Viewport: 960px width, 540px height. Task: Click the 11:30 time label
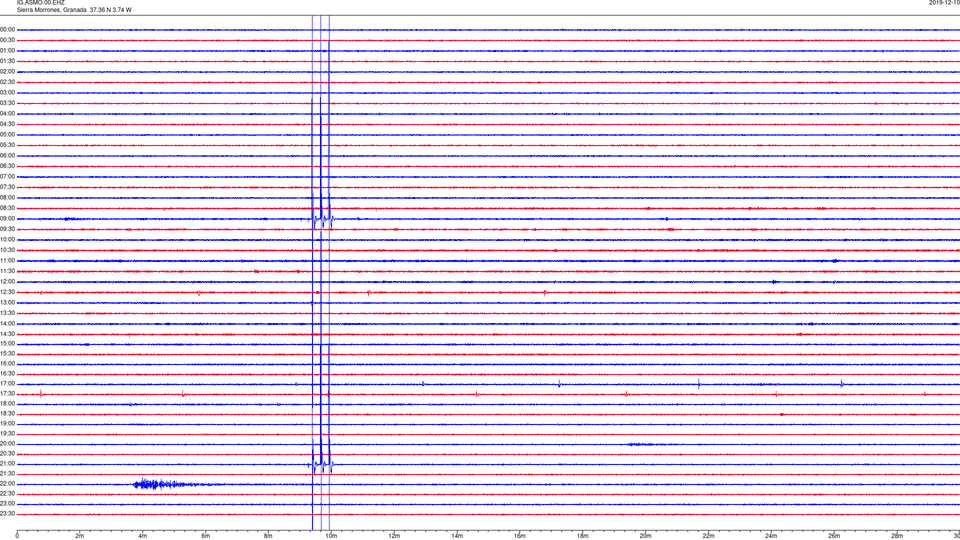(x=7, y=271)
